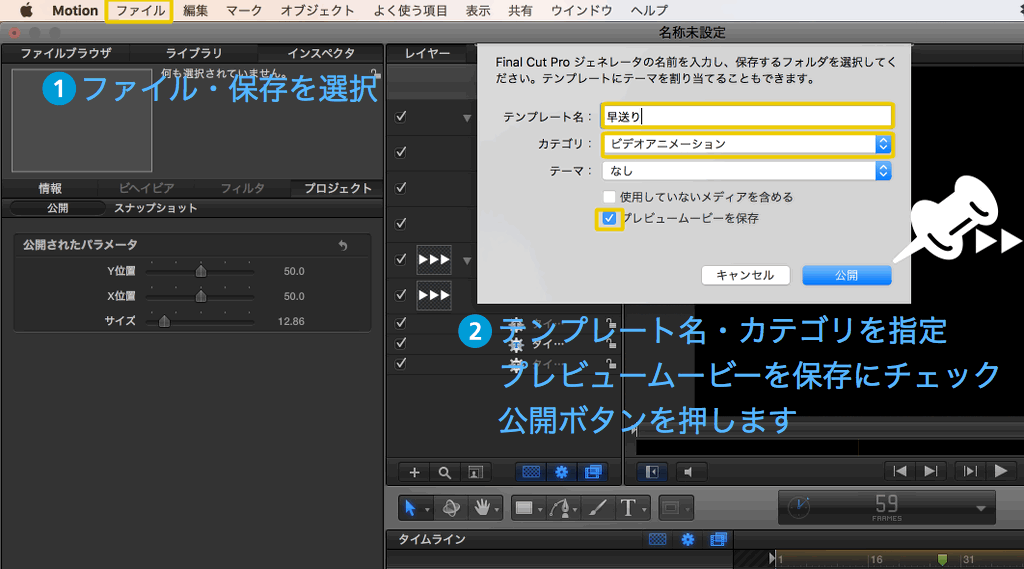Jump to project start
Viewport: 1024px width, 569px height.
[x=900, y=471]
